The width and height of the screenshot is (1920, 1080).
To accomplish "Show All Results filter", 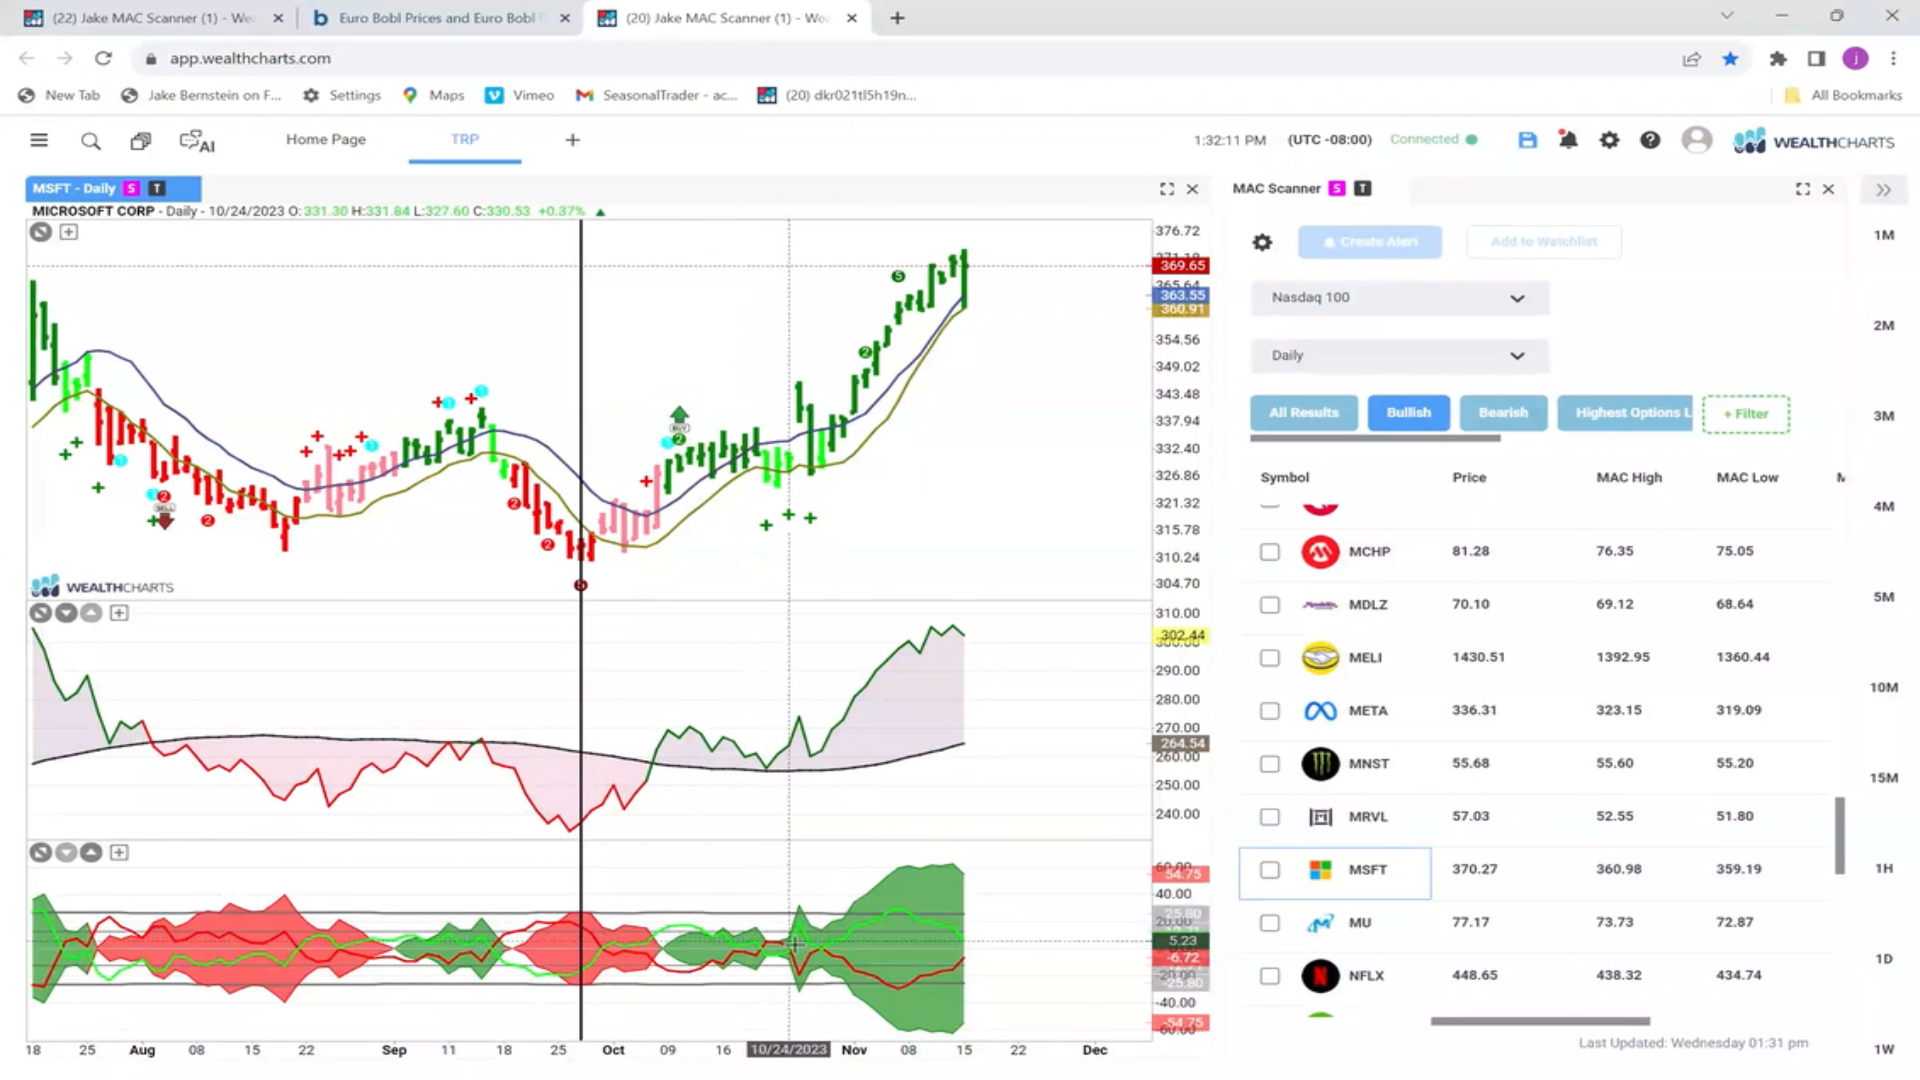I will [x=1304, y=413].
